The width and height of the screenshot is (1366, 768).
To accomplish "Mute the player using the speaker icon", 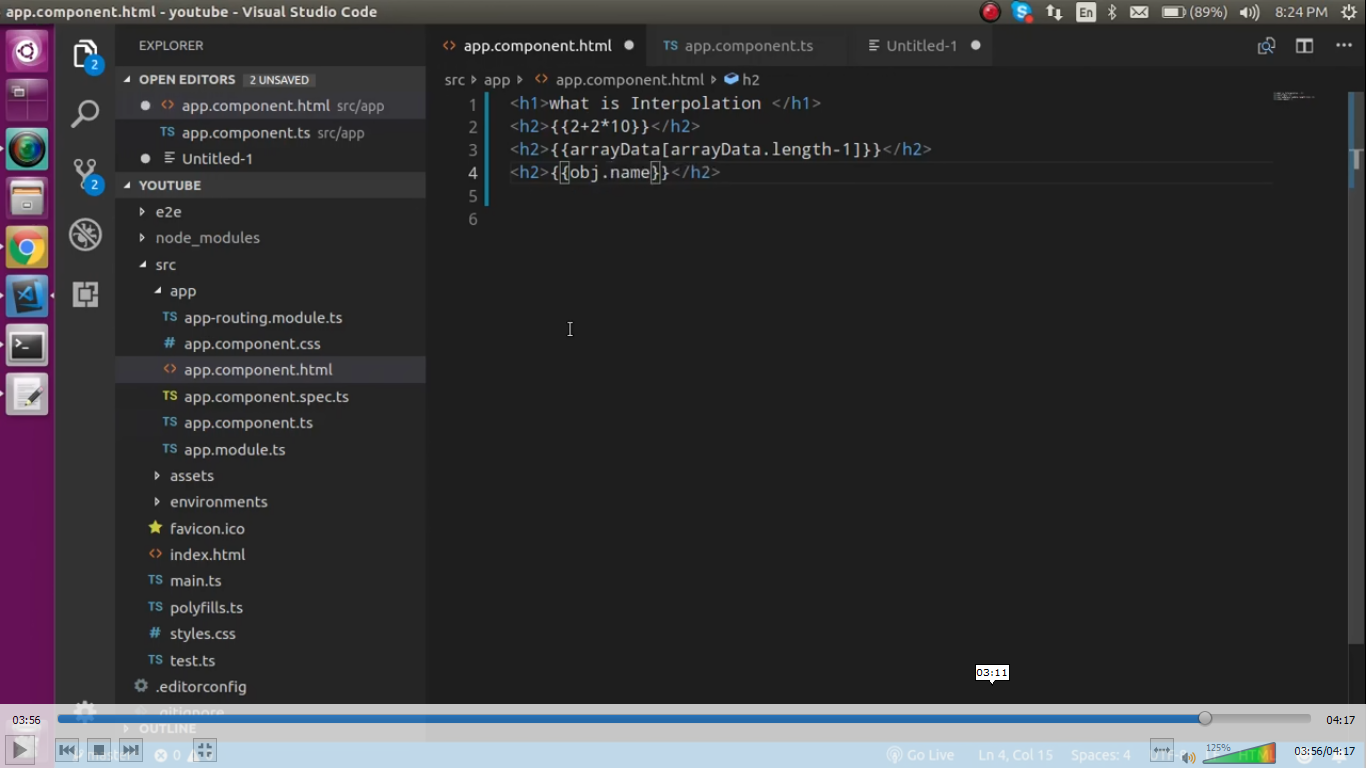I will click(x=1189, y=757).
